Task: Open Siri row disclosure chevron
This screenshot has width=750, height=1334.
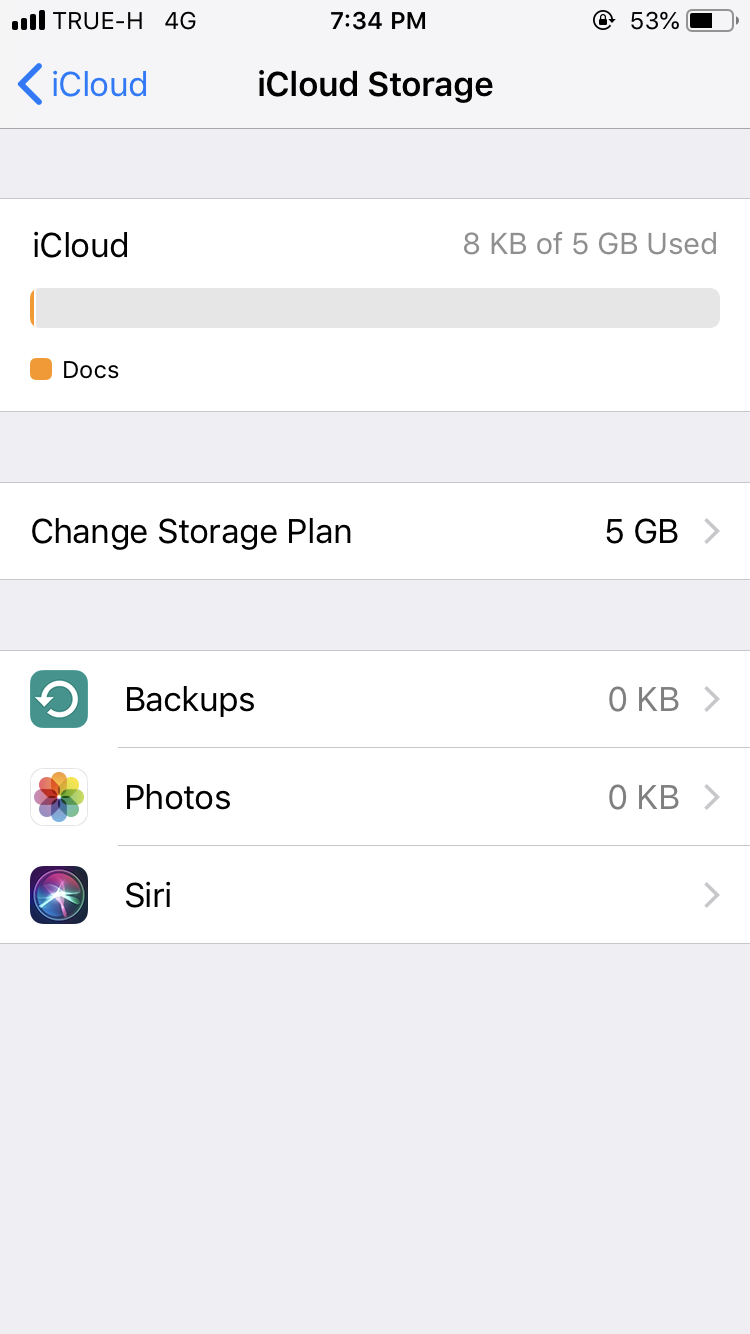Action: click(712, 895)
